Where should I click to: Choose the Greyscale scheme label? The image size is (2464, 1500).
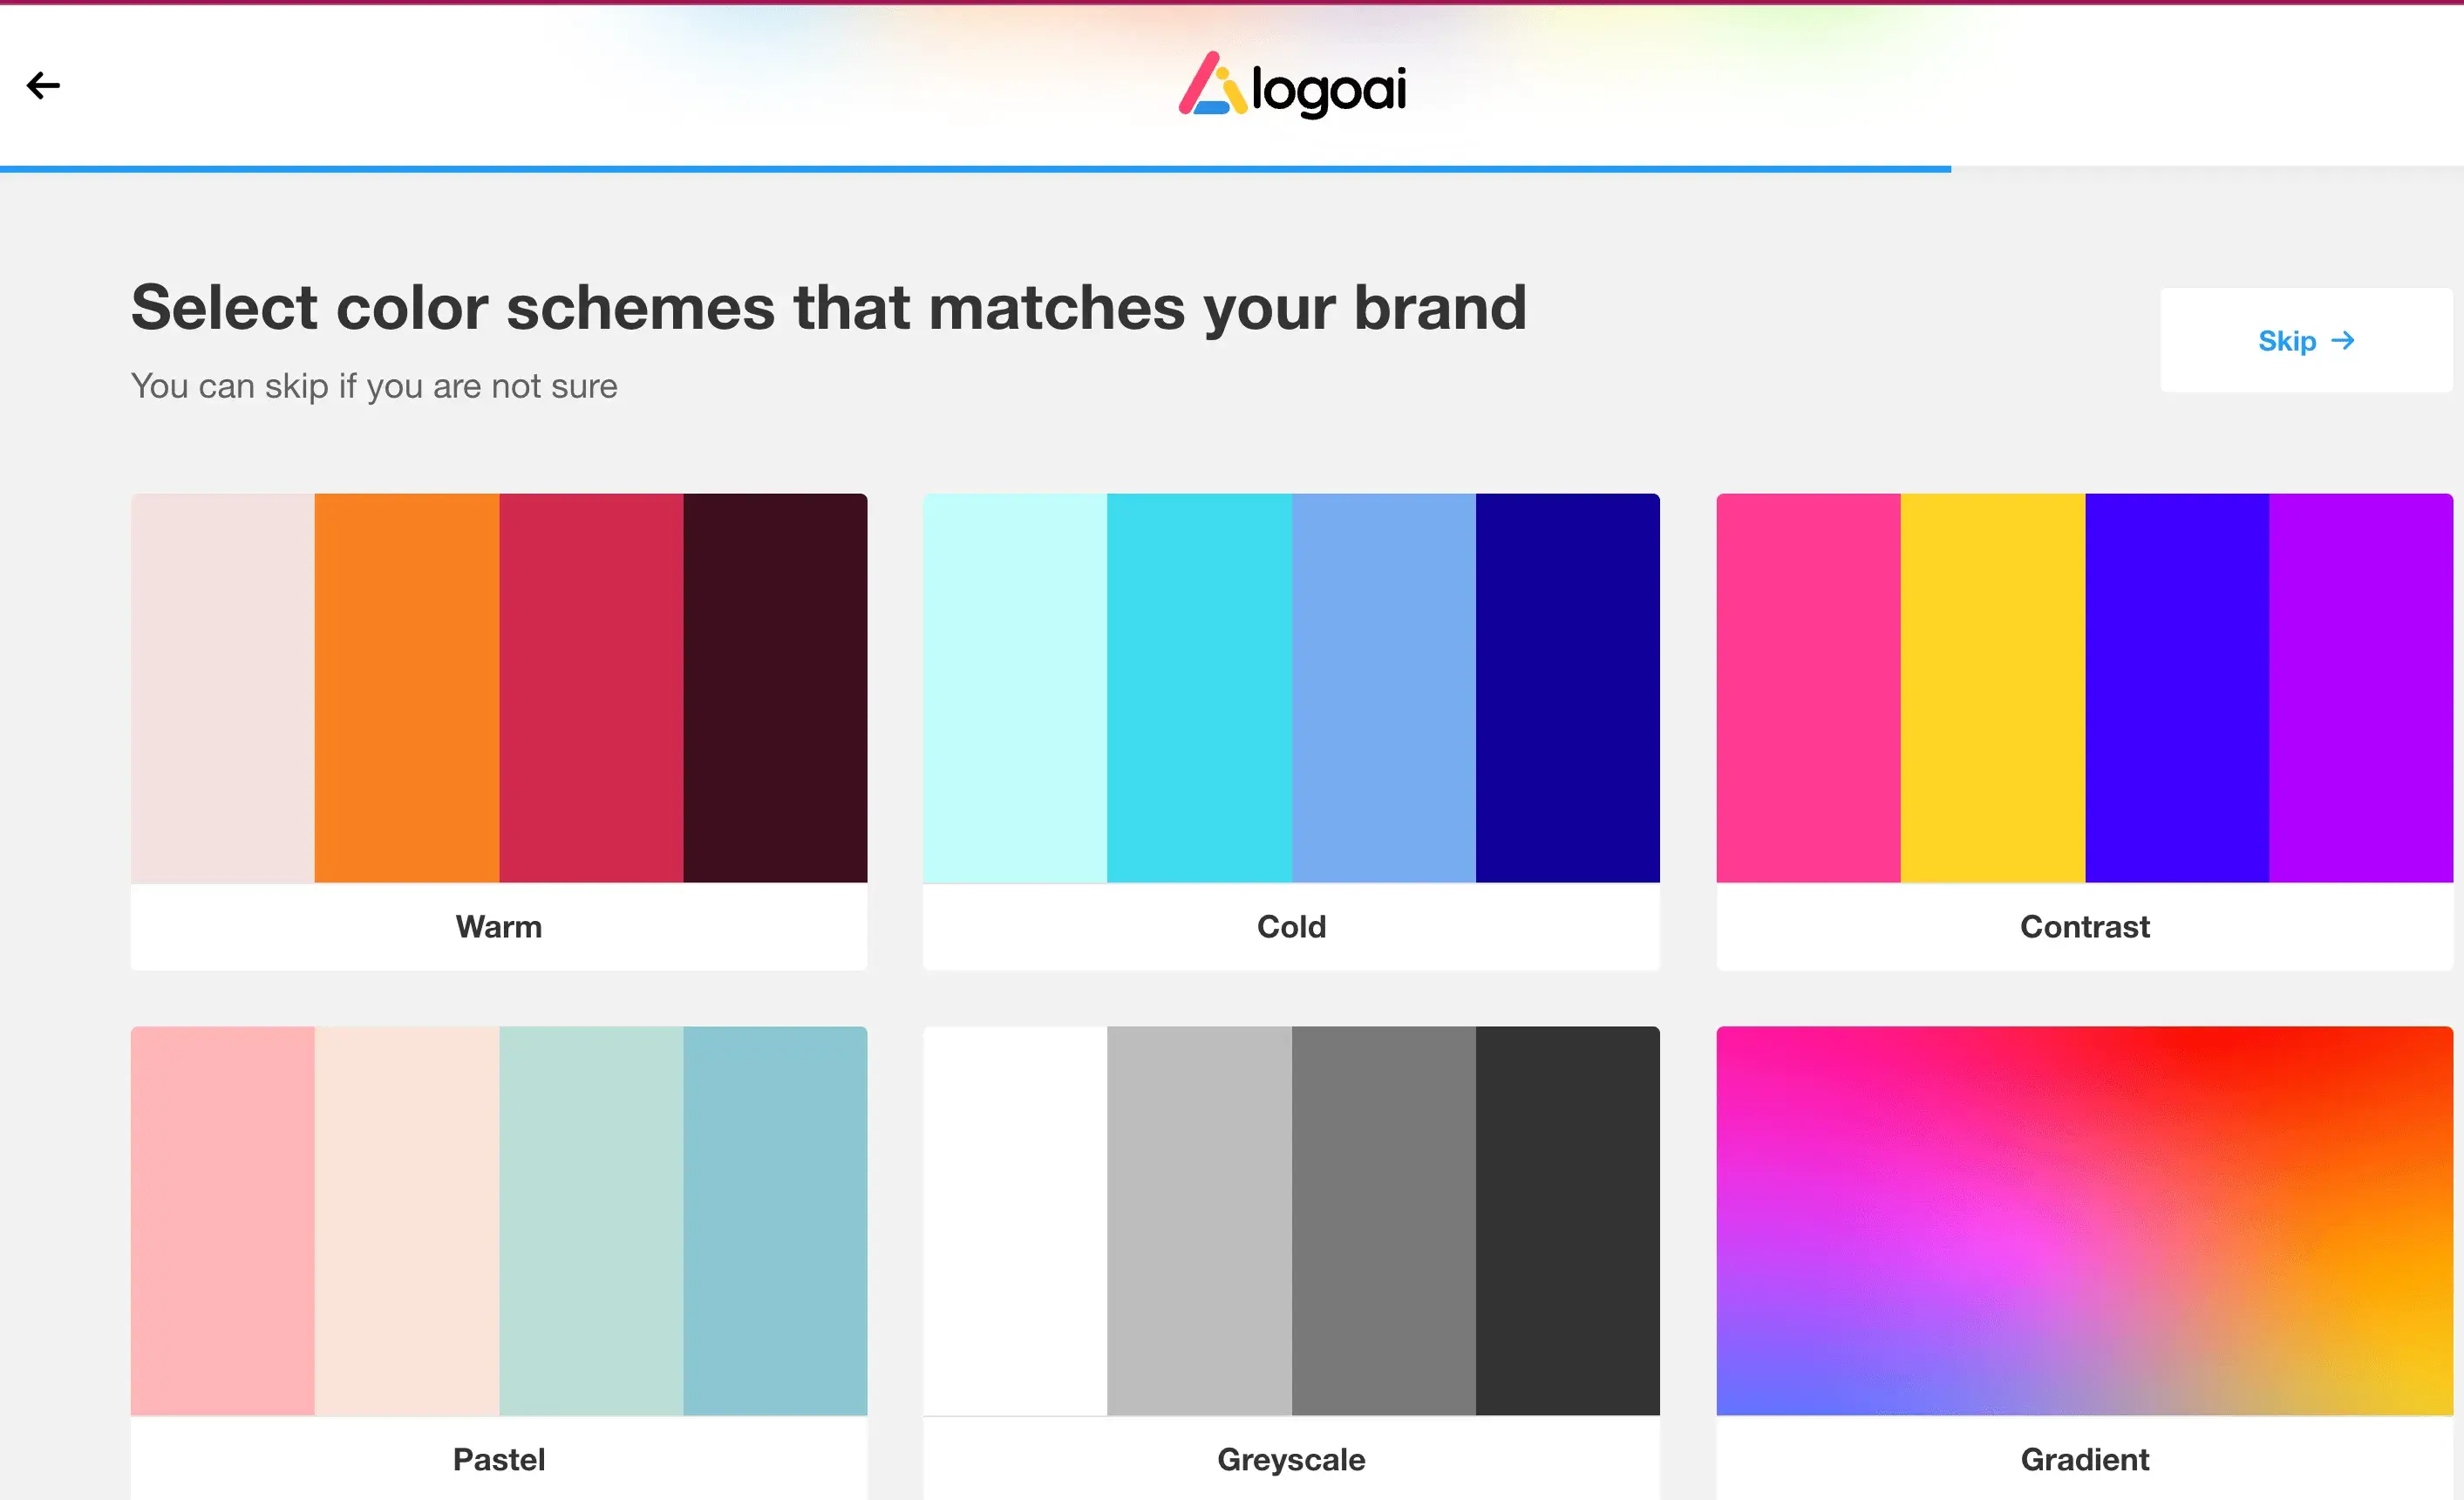(1291, 1459)
